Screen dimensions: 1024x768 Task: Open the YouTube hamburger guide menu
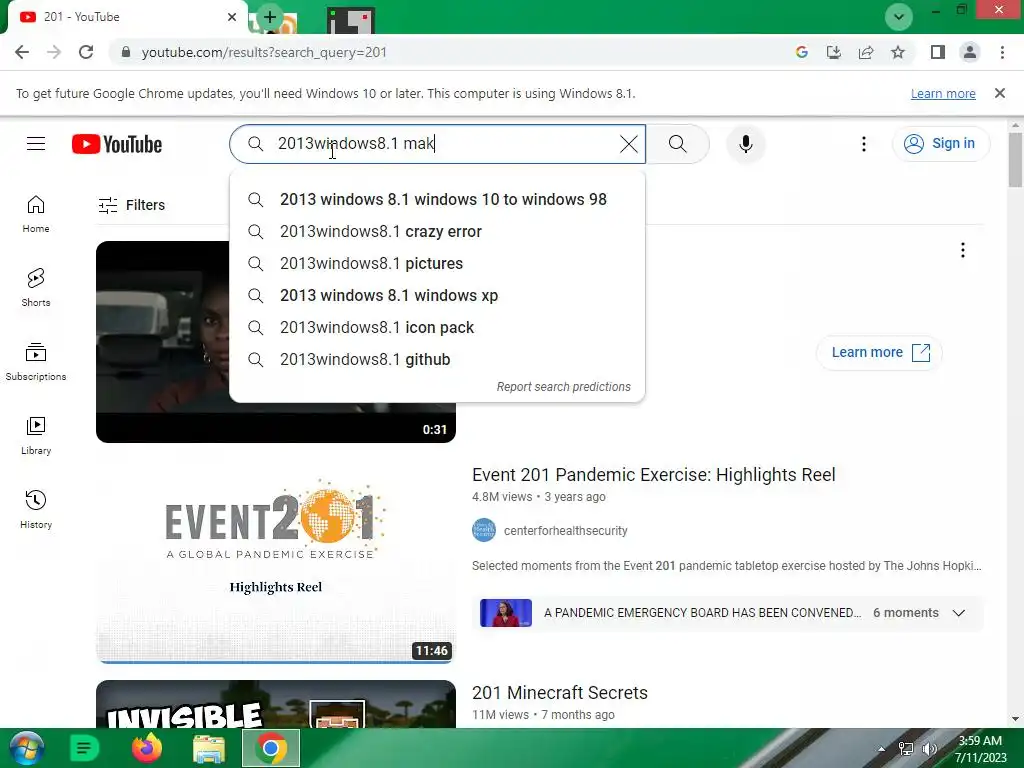click(x=36, y=144)
